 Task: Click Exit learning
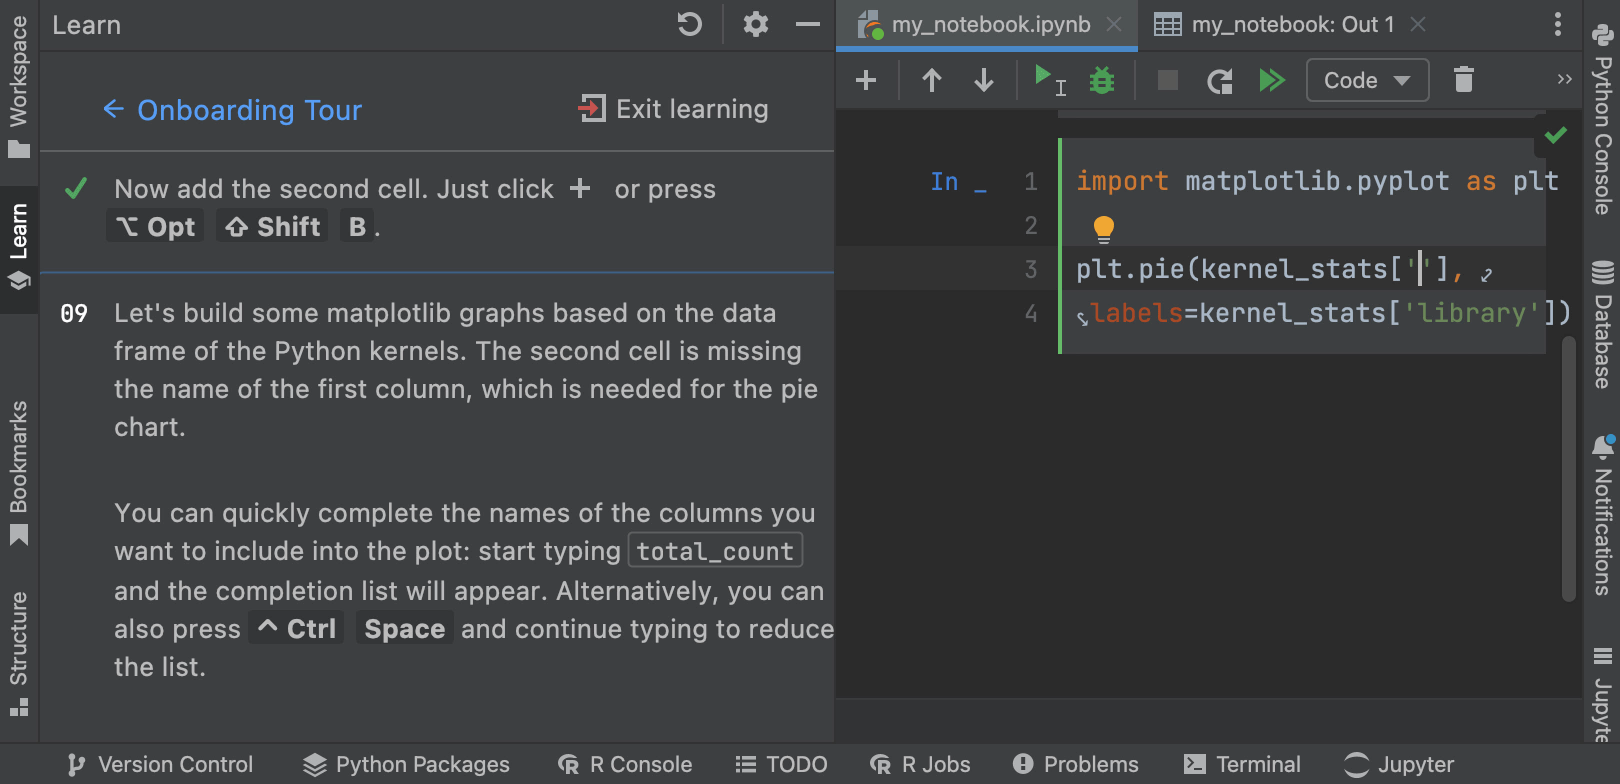click(674, 109)
